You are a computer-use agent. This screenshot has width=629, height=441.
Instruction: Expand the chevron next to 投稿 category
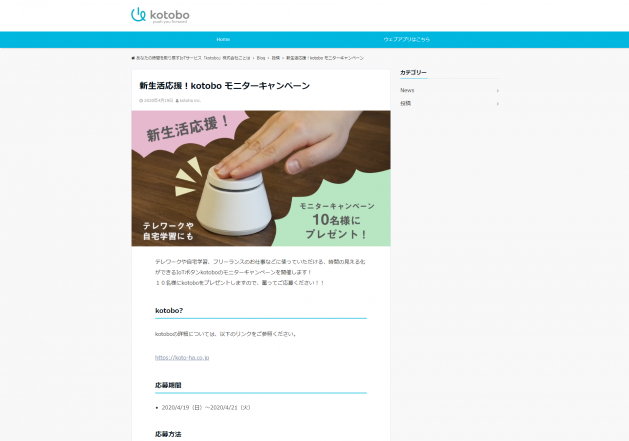(497, 104)
